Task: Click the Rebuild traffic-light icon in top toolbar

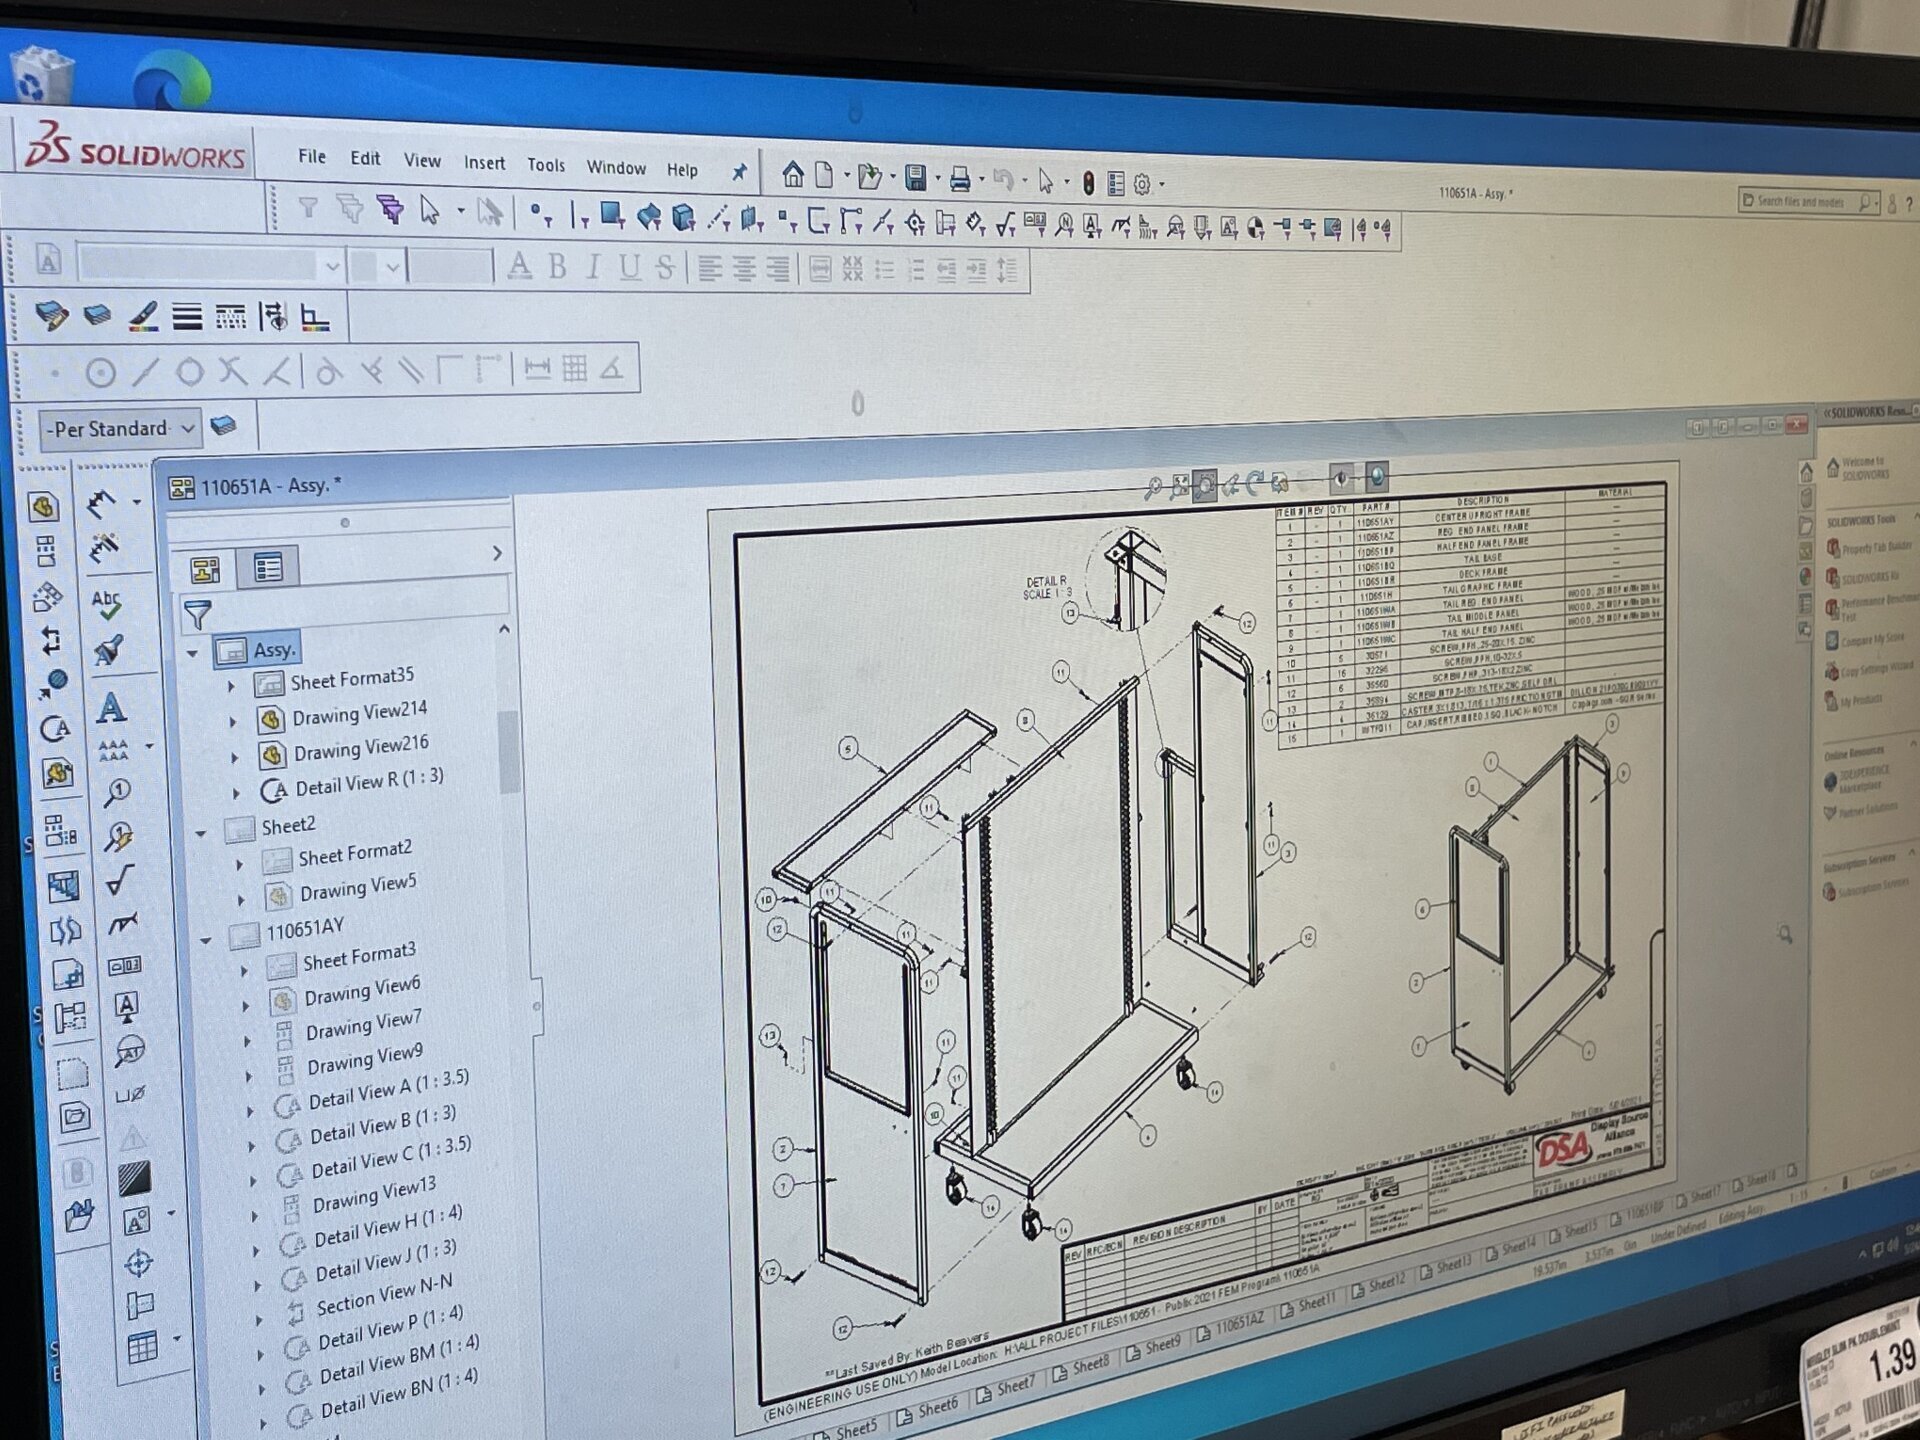Action: pos(1089,184)
